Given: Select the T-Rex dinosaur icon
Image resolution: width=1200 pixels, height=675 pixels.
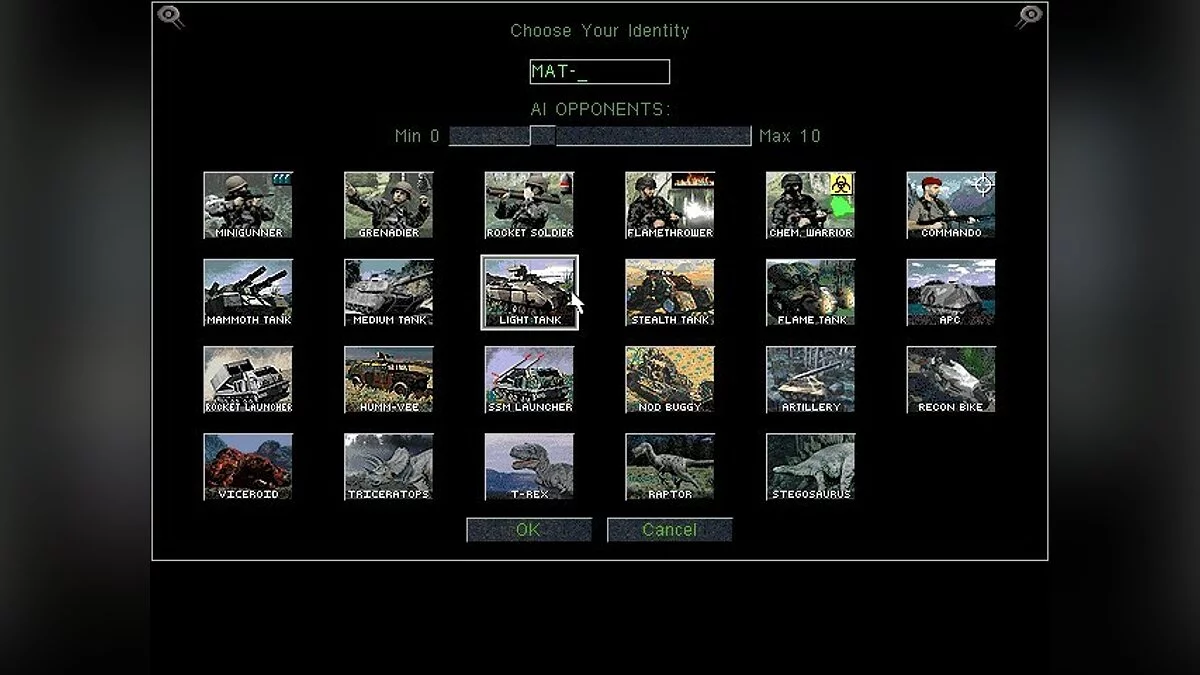Looking at the screenshot, I should tap(529, 466).
